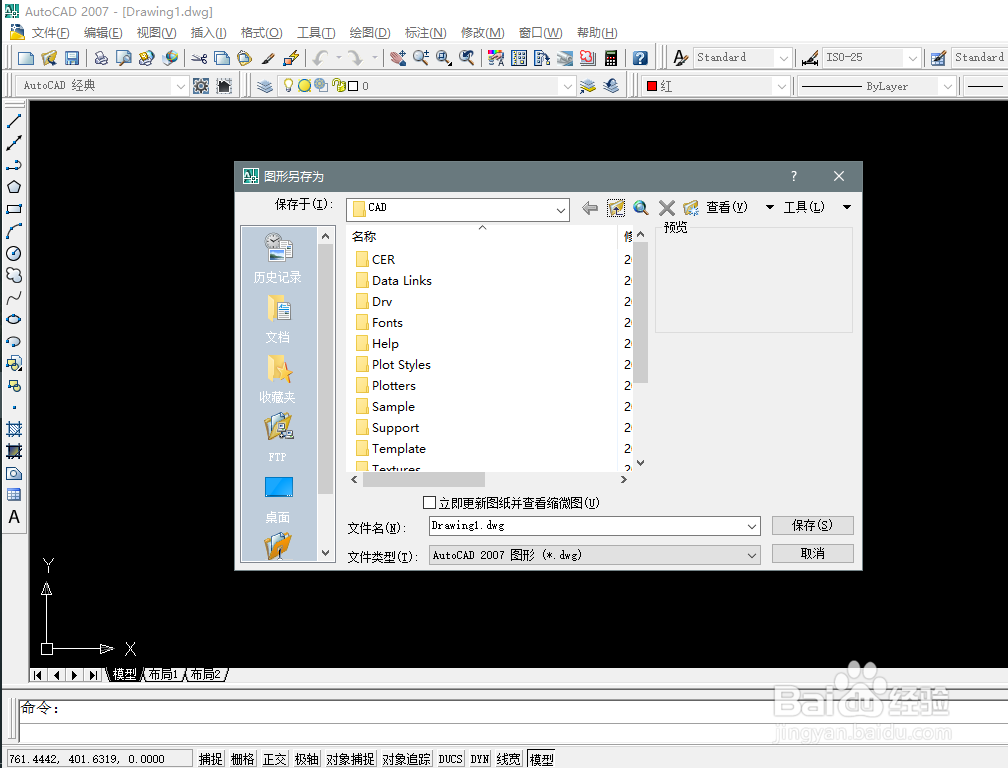1008x768 pixels.
Task: Open the 格式(O) menu
Action: pyautogui.click(x=261, y=33)
